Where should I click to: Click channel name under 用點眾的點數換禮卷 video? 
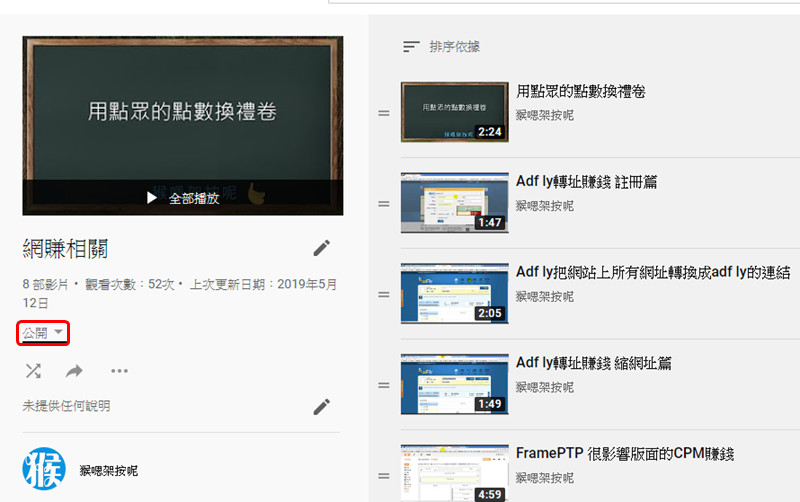545,115
